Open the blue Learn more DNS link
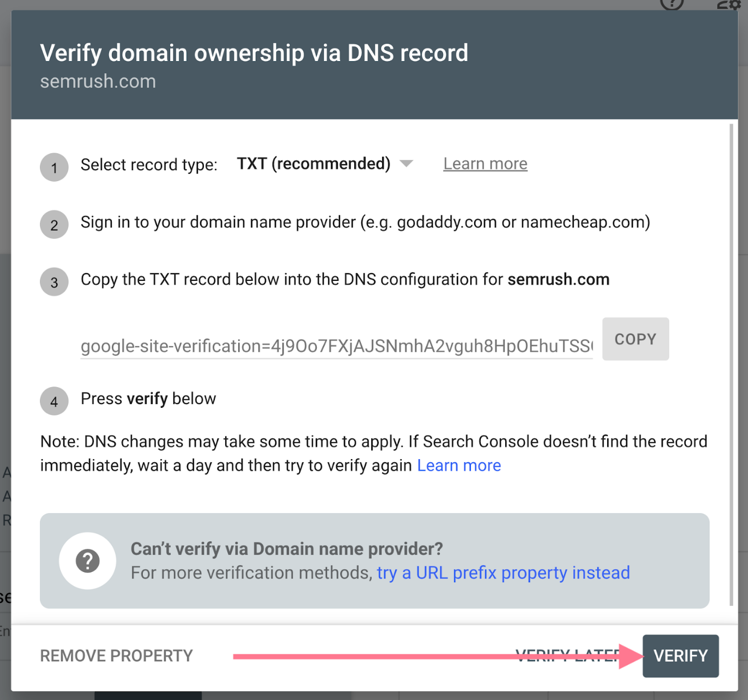Screen dimensions: 748x700 (459, 465)
